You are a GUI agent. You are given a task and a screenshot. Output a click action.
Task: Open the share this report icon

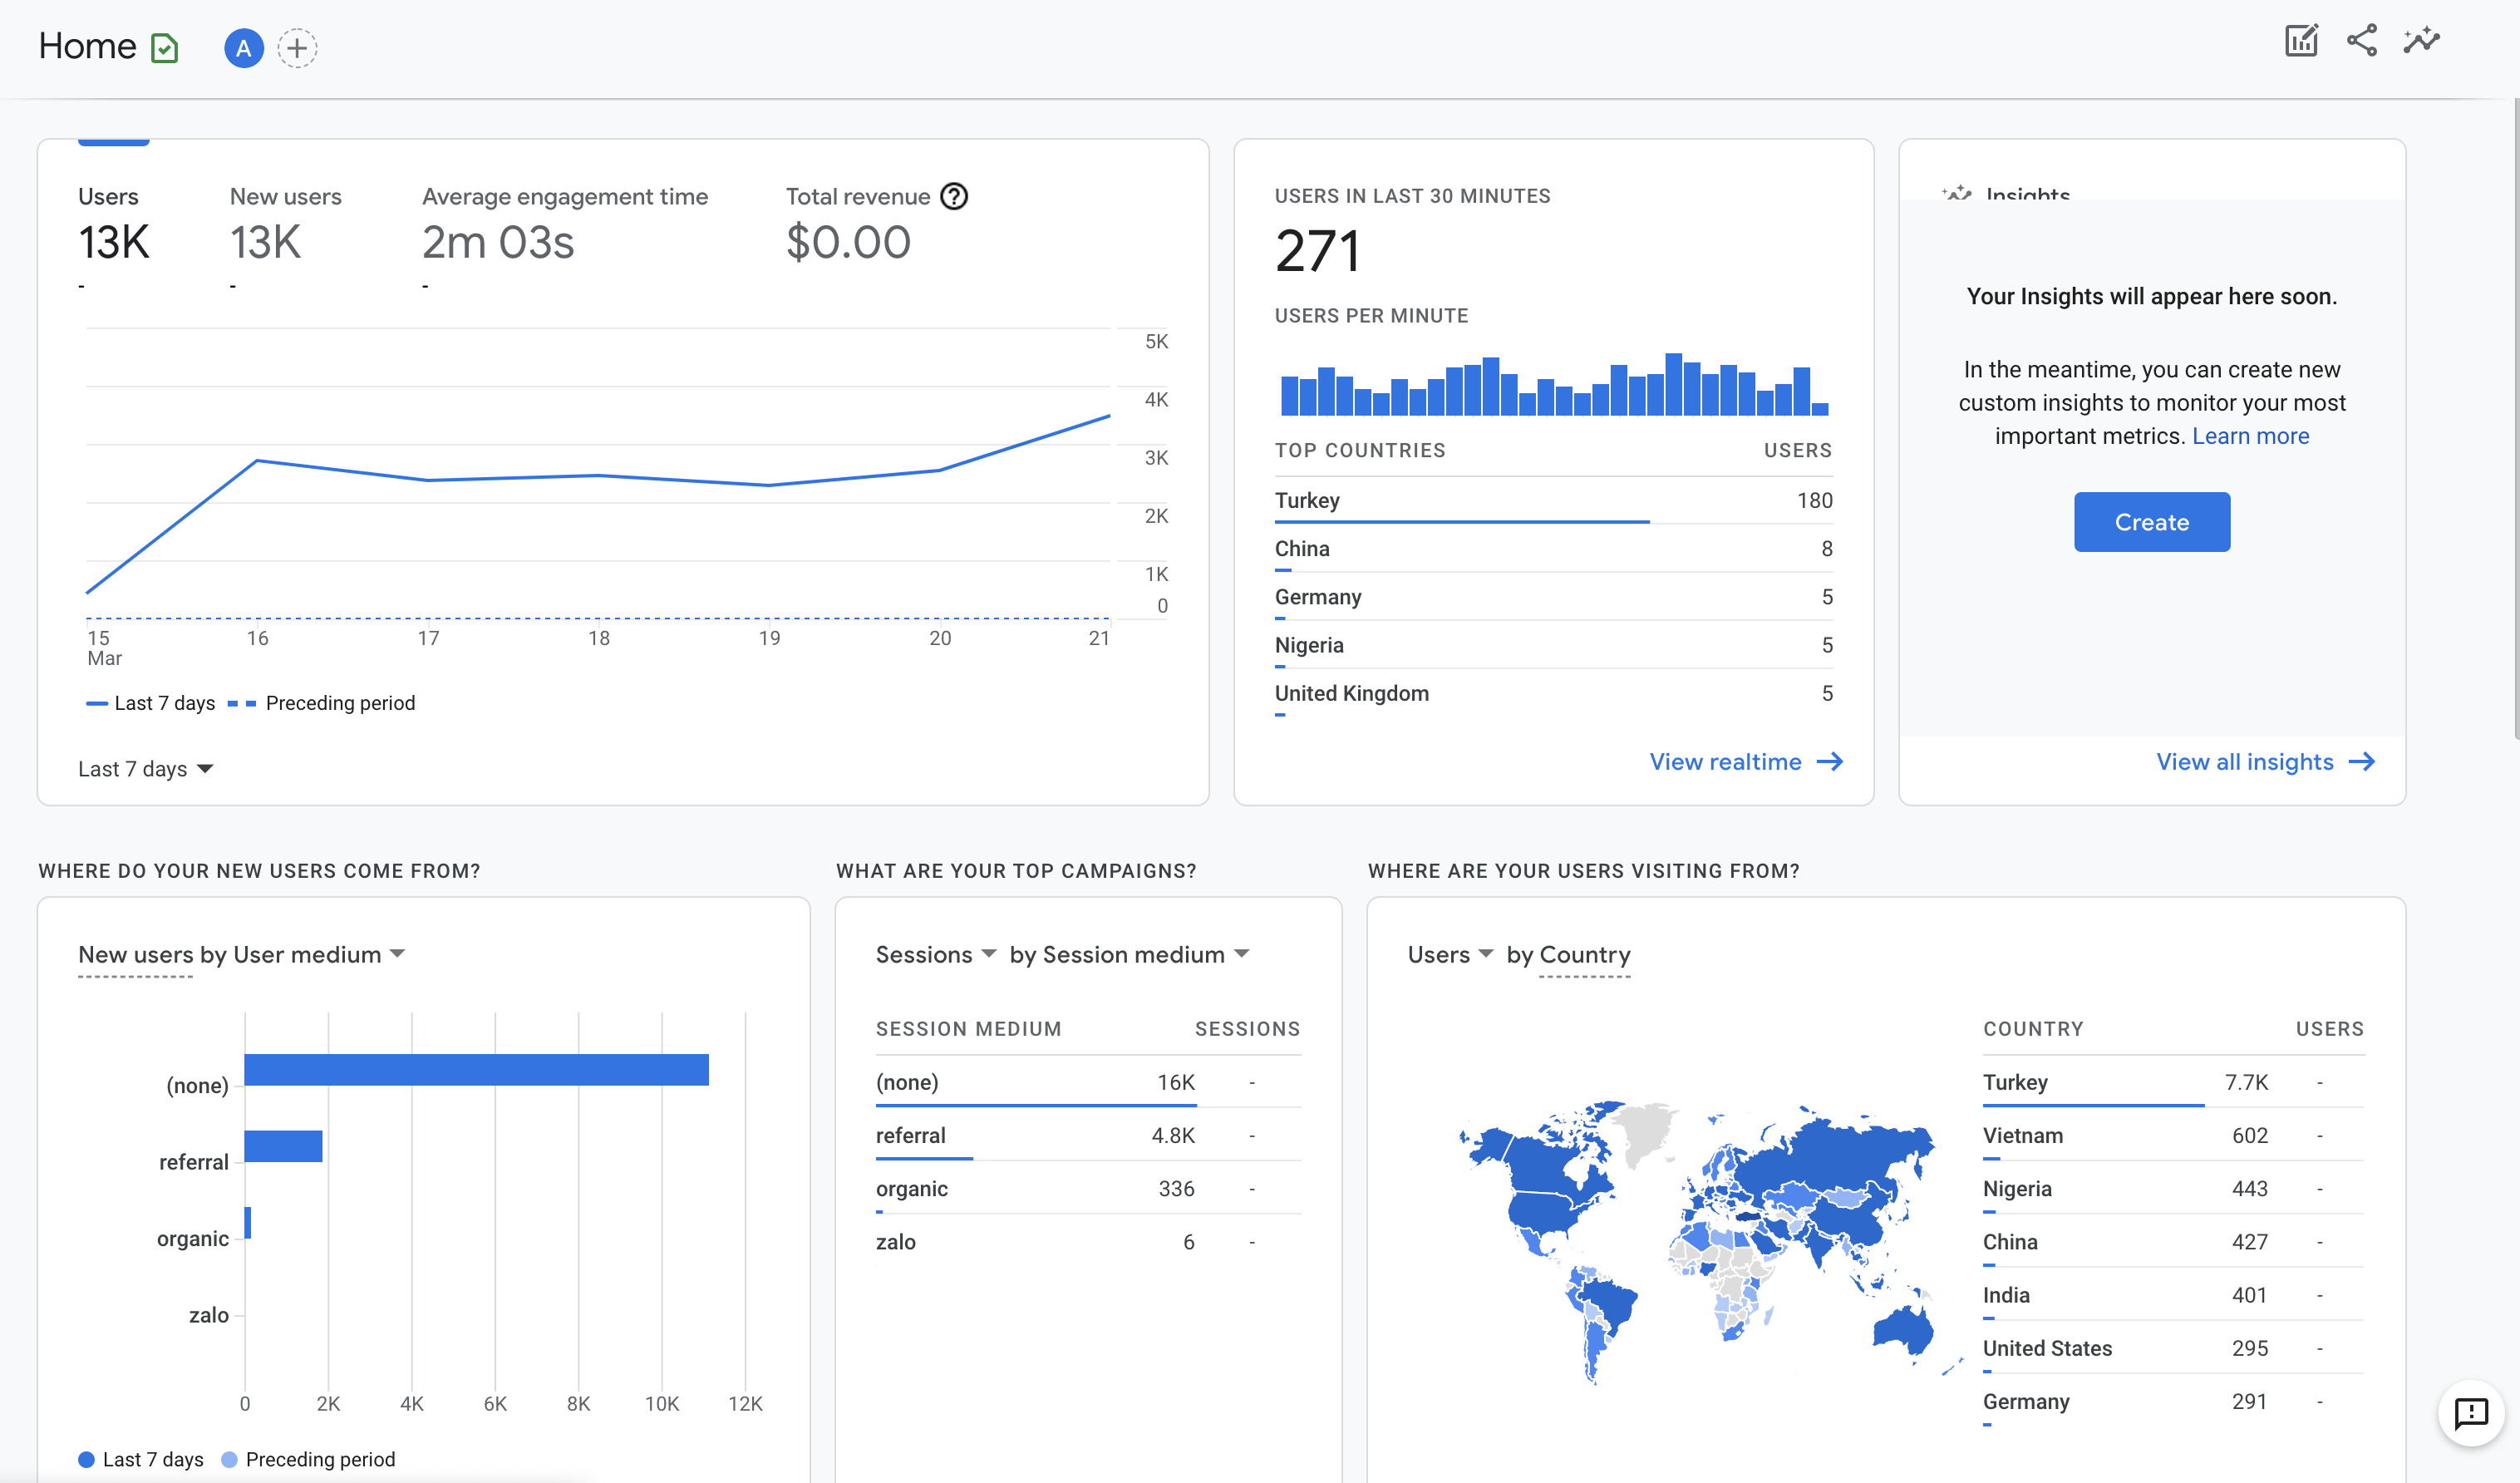pos(2362,42)
